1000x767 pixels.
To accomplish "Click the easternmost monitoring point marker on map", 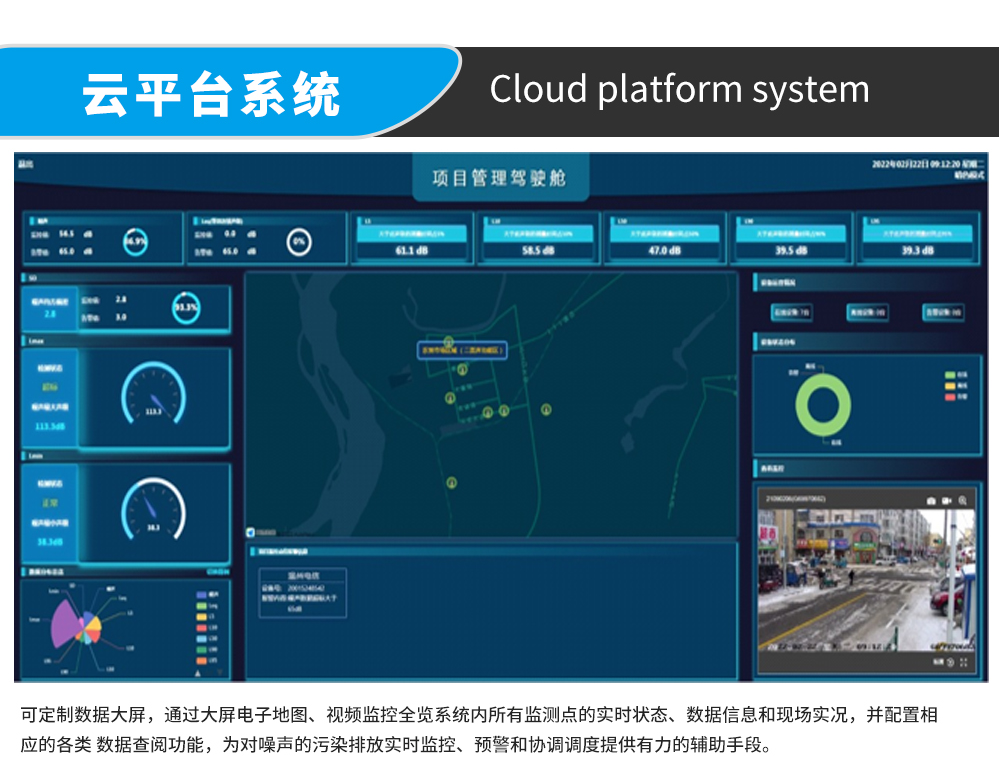I will [546, 409].
